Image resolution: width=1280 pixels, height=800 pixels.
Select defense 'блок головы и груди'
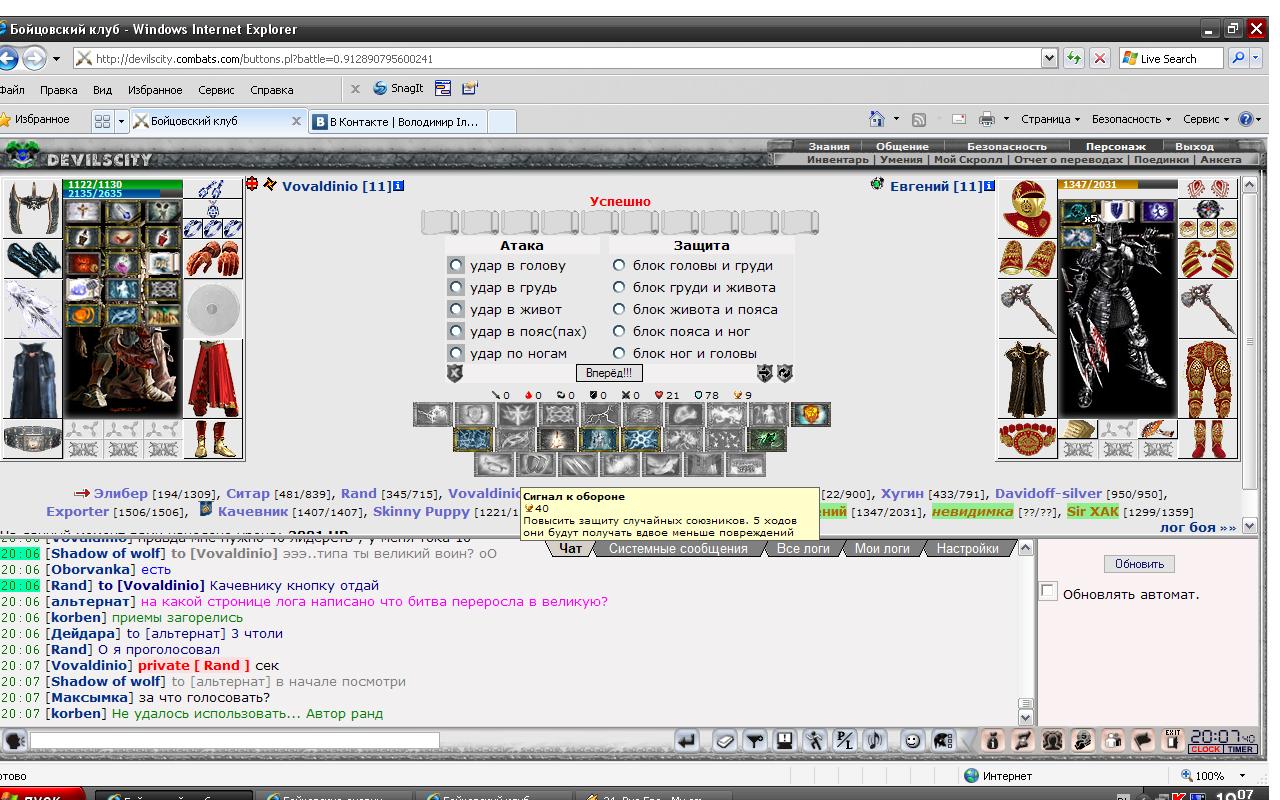click(619, 265)
